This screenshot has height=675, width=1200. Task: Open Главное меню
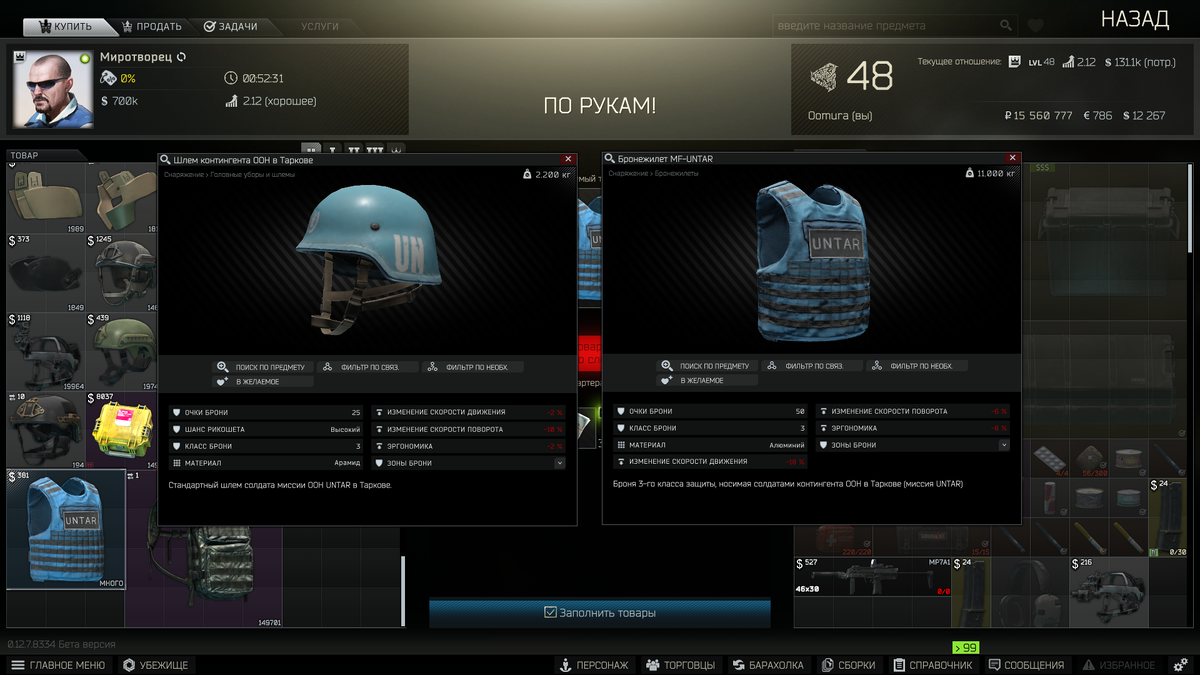coord(58,665)
